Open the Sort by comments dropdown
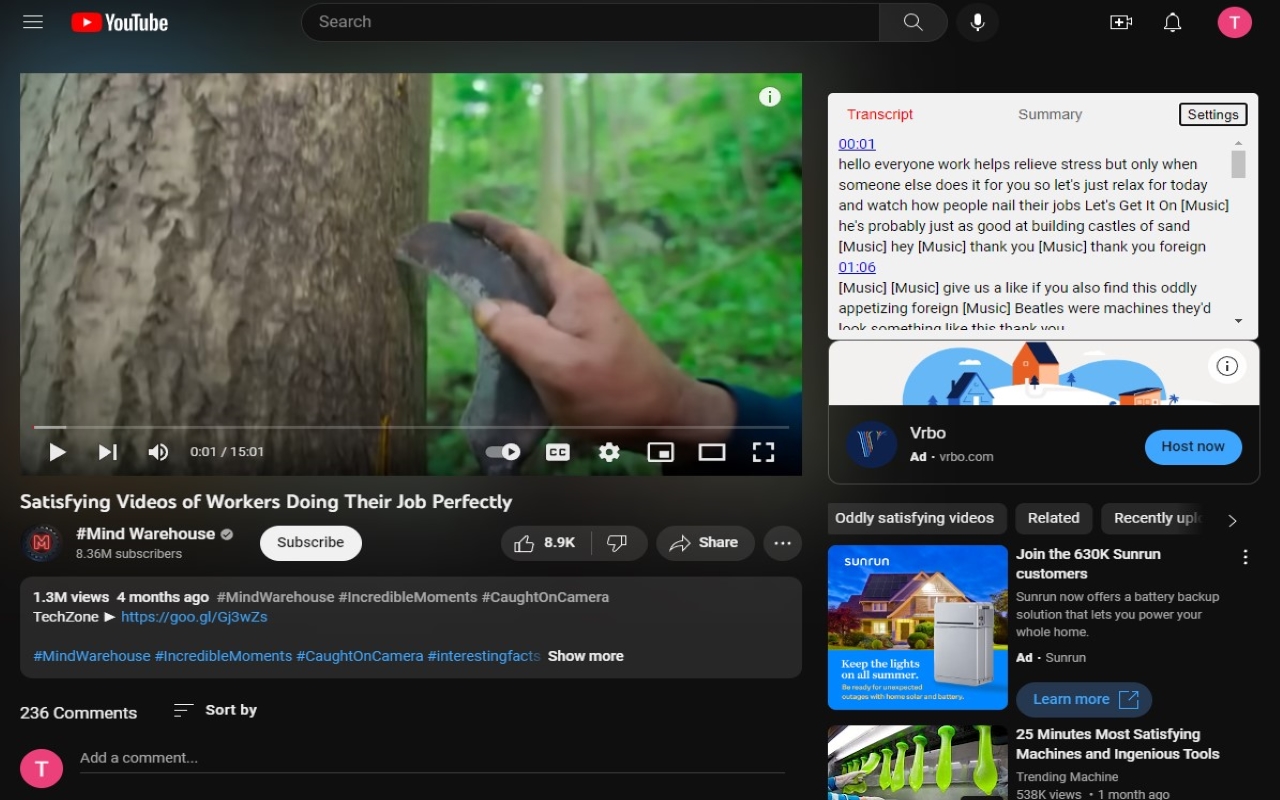Viewport: 1280px width, 800px height. 214,710
